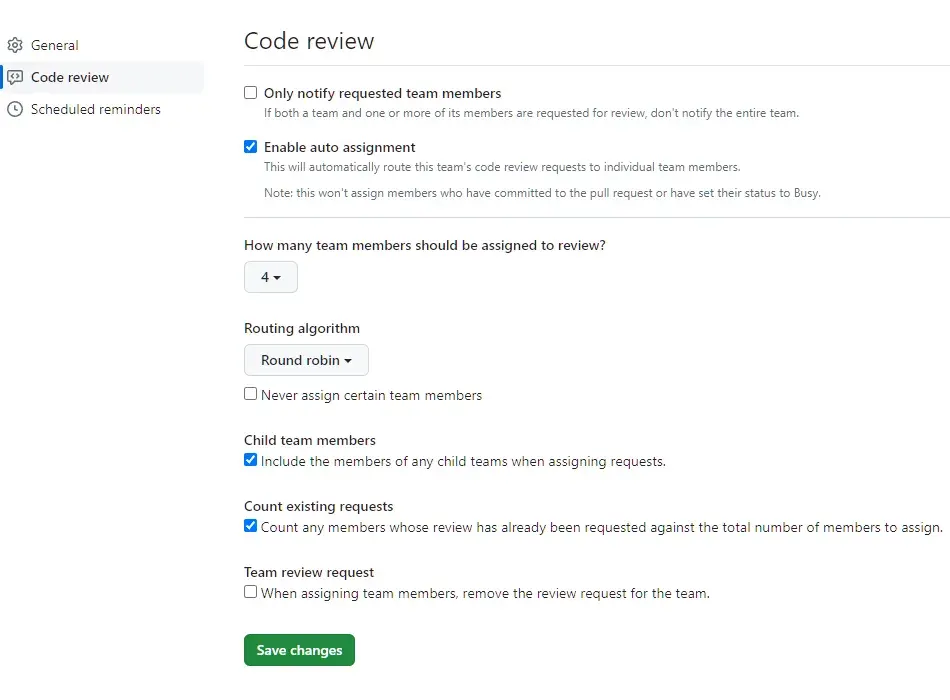950x700 pixels.
Task: Click the Only notify requested team members label
Action: [x=382, y=93]
